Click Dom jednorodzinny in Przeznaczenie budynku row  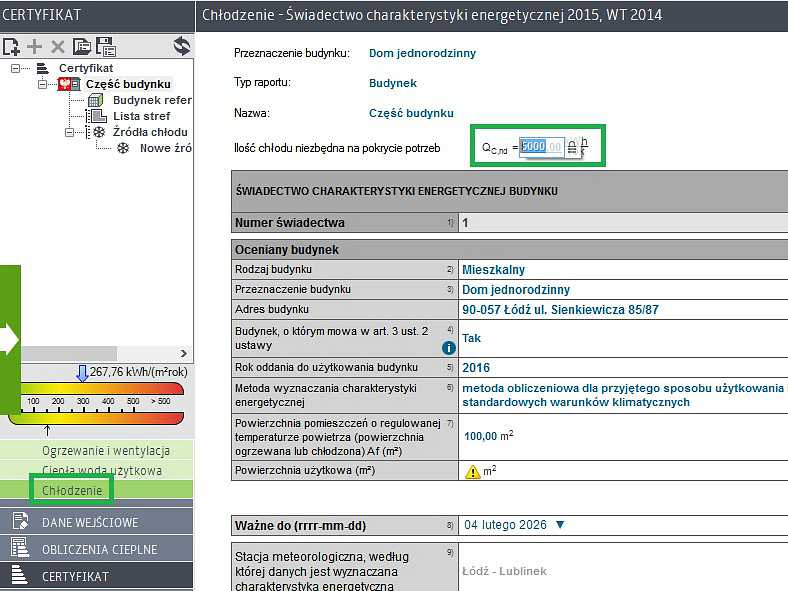(x=516, y=290)
